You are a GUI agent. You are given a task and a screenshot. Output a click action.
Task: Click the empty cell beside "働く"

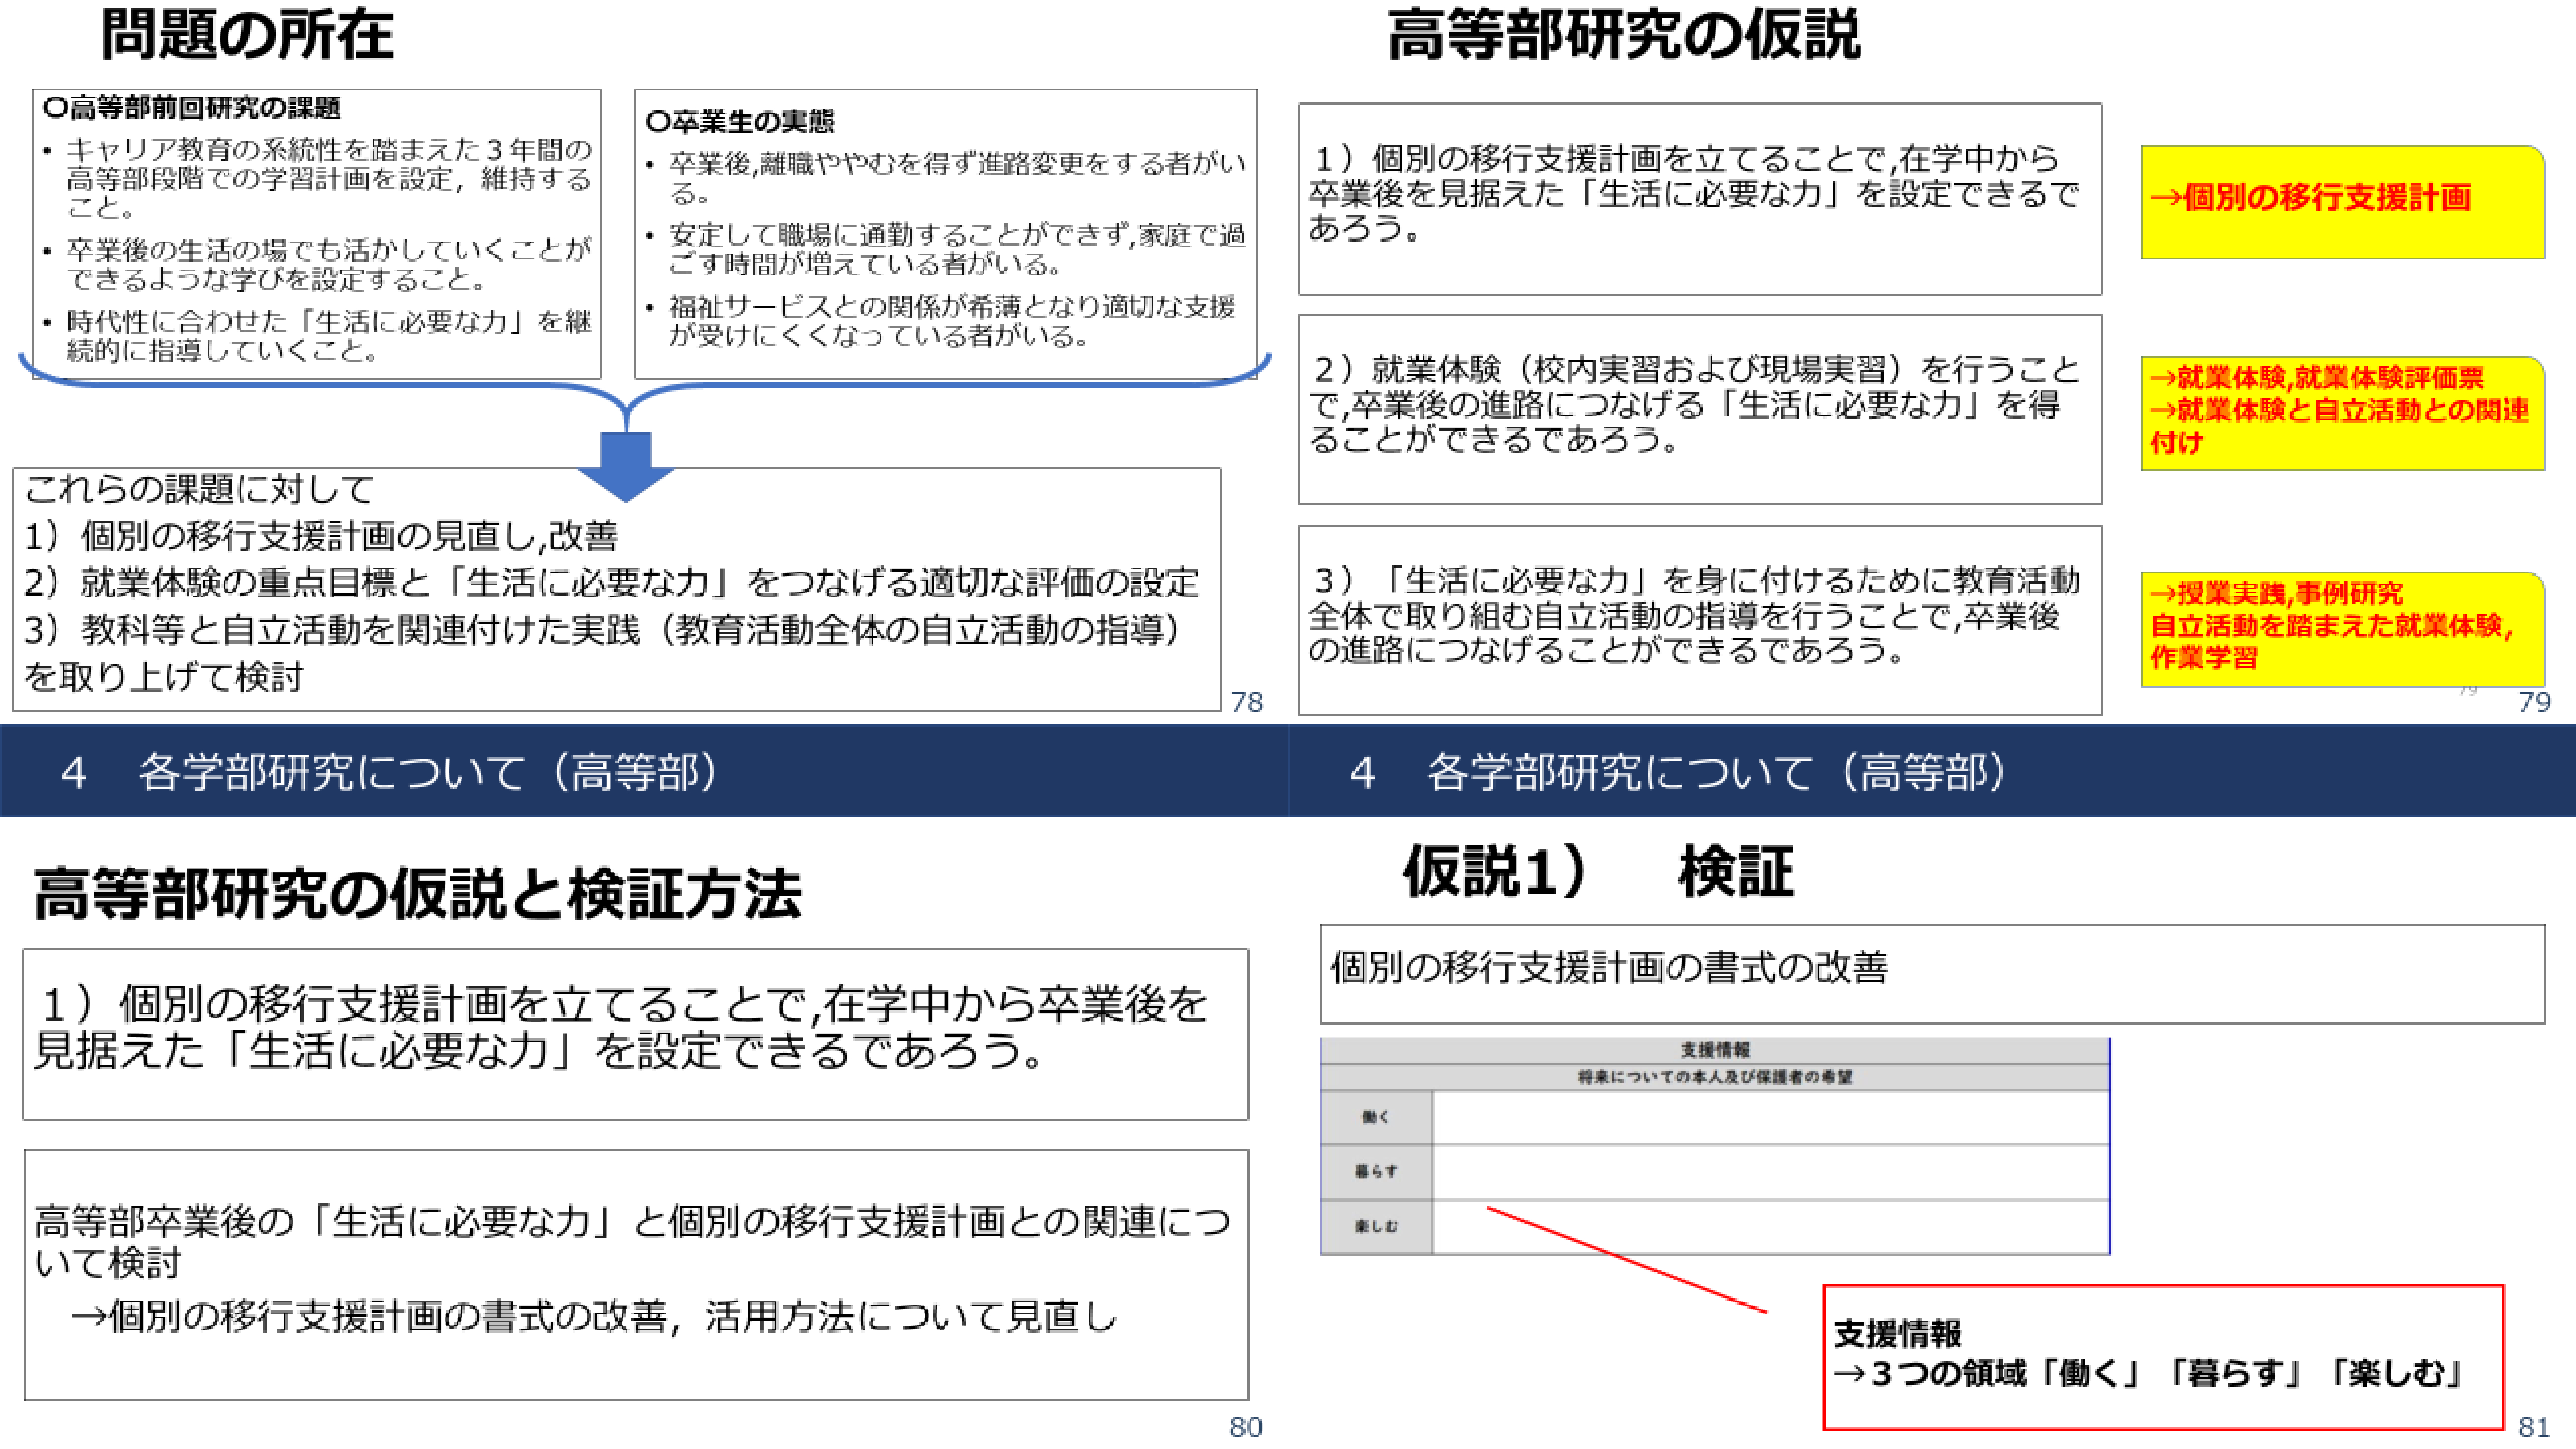click(1770, 1117)
